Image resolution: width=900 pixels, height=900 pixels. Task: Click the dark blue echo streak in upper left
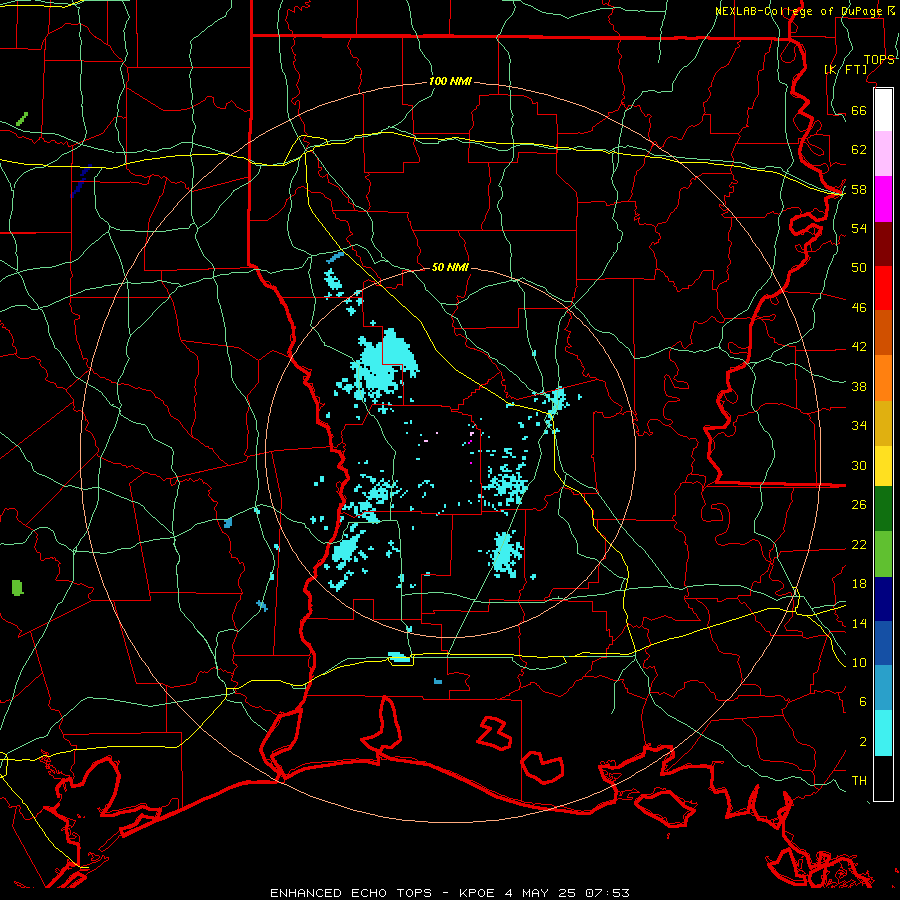pyautogui.click(x=81, y=181)
